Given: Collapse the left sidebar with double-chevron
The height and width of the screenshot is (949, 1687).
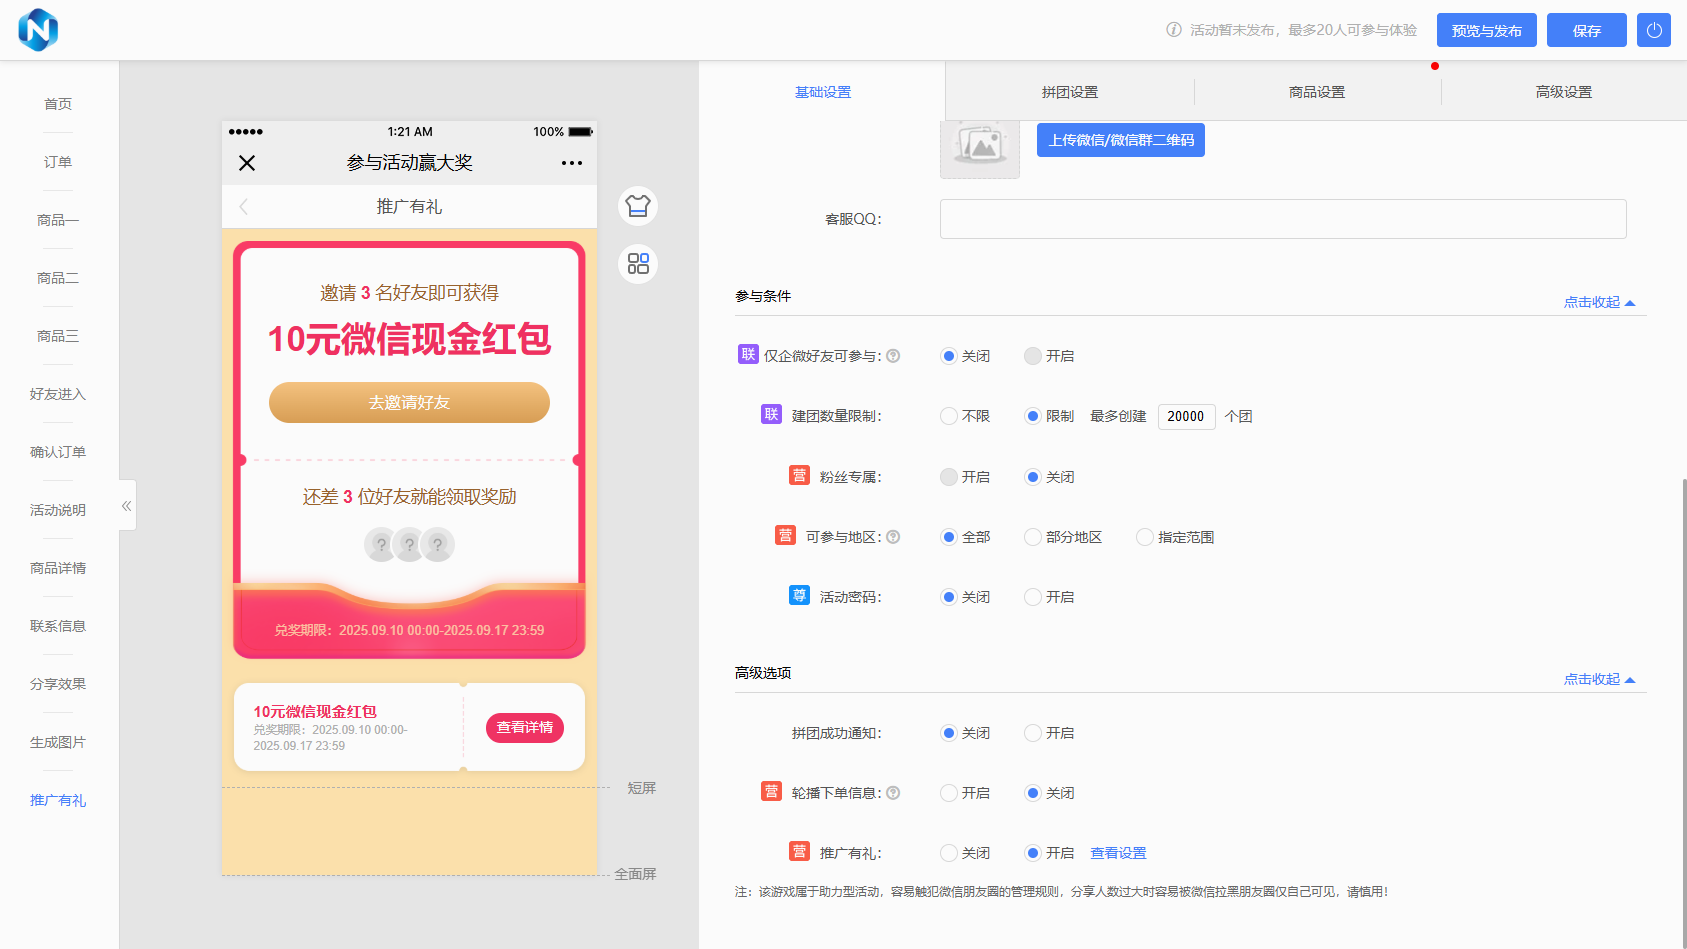Looking at the screenshot, I should pos(127,506).
